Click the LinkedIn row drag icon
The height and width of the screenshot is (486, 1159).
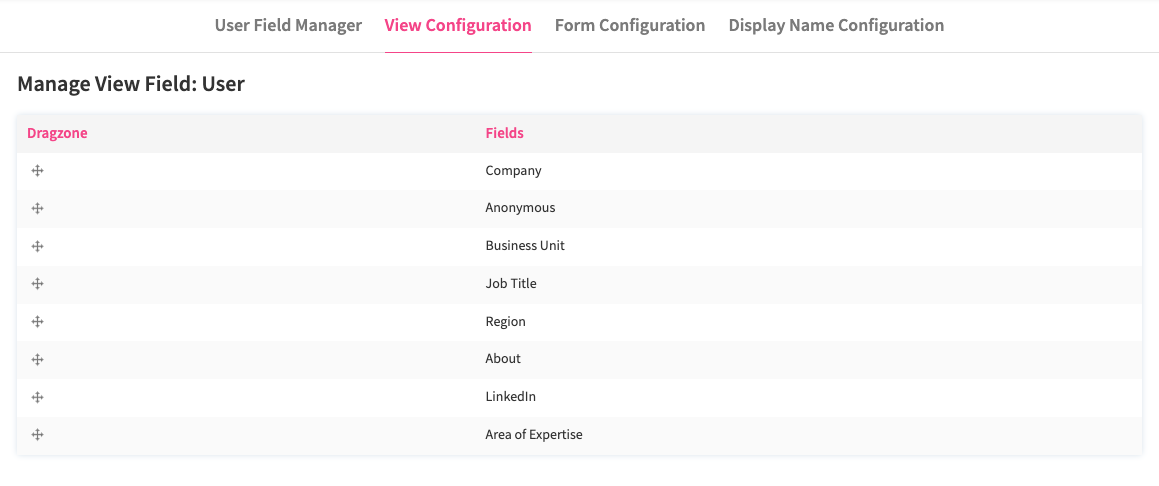pyautogui.click(x=37, y=397)
